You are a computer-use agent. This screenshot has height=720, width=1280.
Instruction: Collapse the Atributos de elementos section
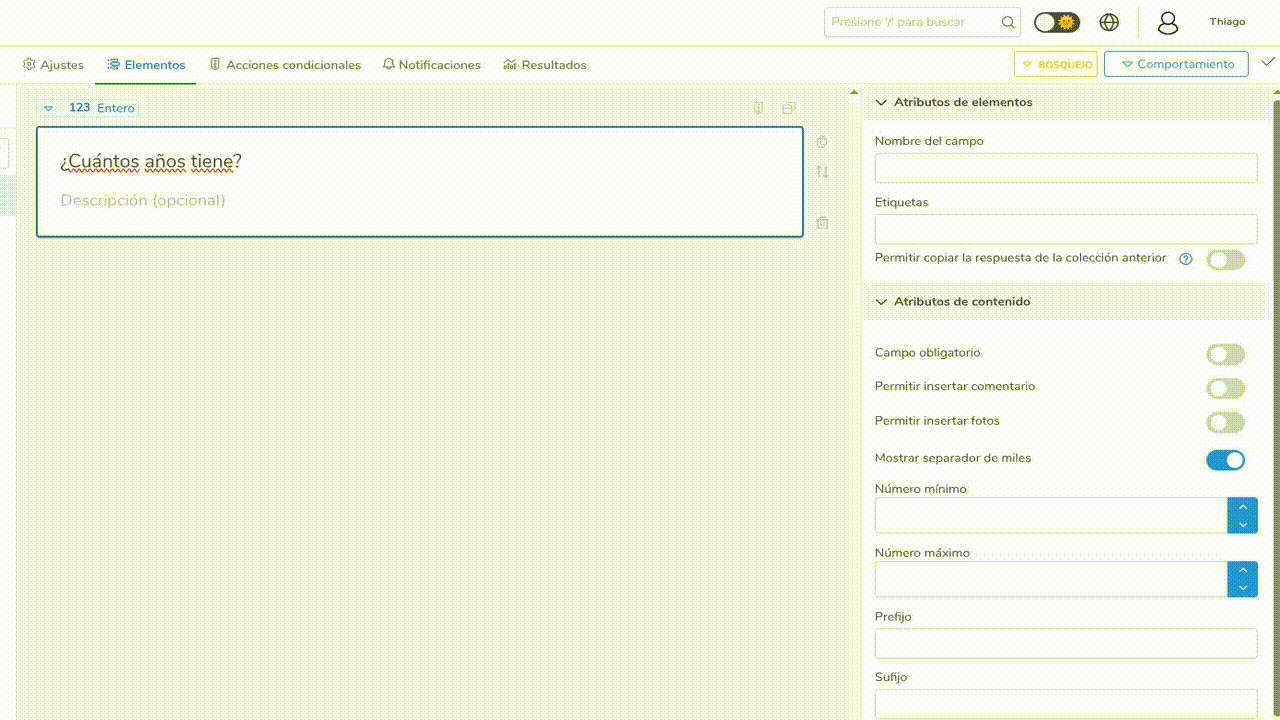pos(882,102)
